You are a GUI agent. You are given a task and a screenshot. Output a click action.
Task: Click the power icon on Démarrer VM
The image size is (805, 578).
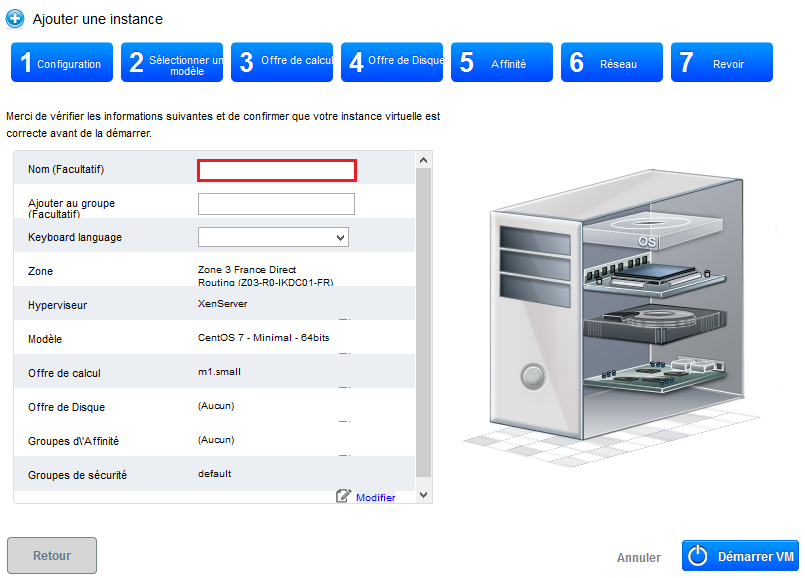(699, 557)
